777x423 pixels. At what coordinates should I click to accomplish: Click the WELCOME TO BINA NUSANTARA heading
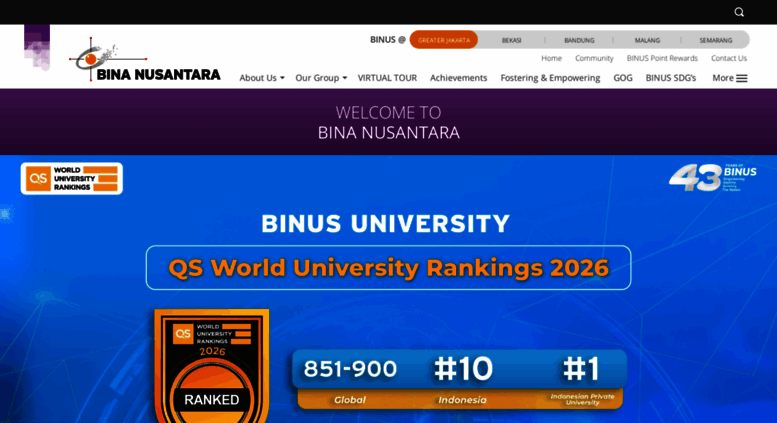388,122
